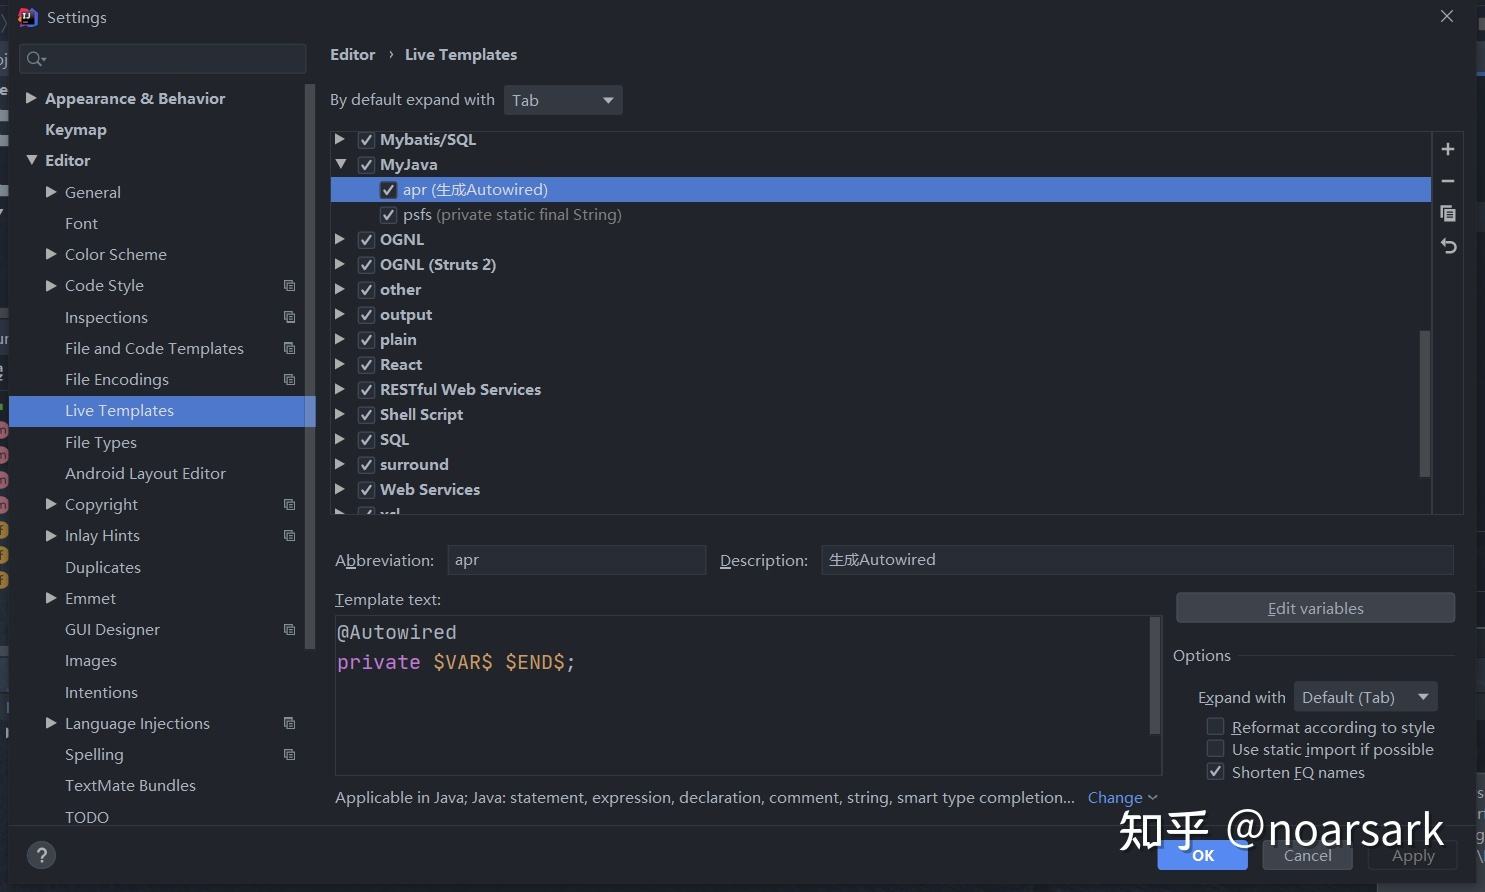Click project-level icon next to GUI Designer
1485x892 pixels.
[x=289, y=629]
